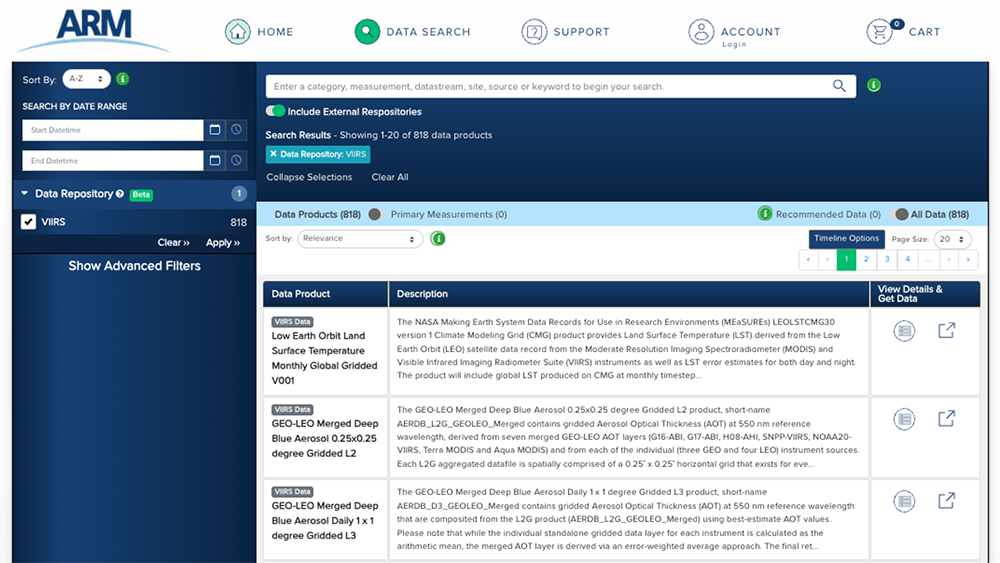Click the Data Product column header
The image size is (1000, 563).
(325, 294)
